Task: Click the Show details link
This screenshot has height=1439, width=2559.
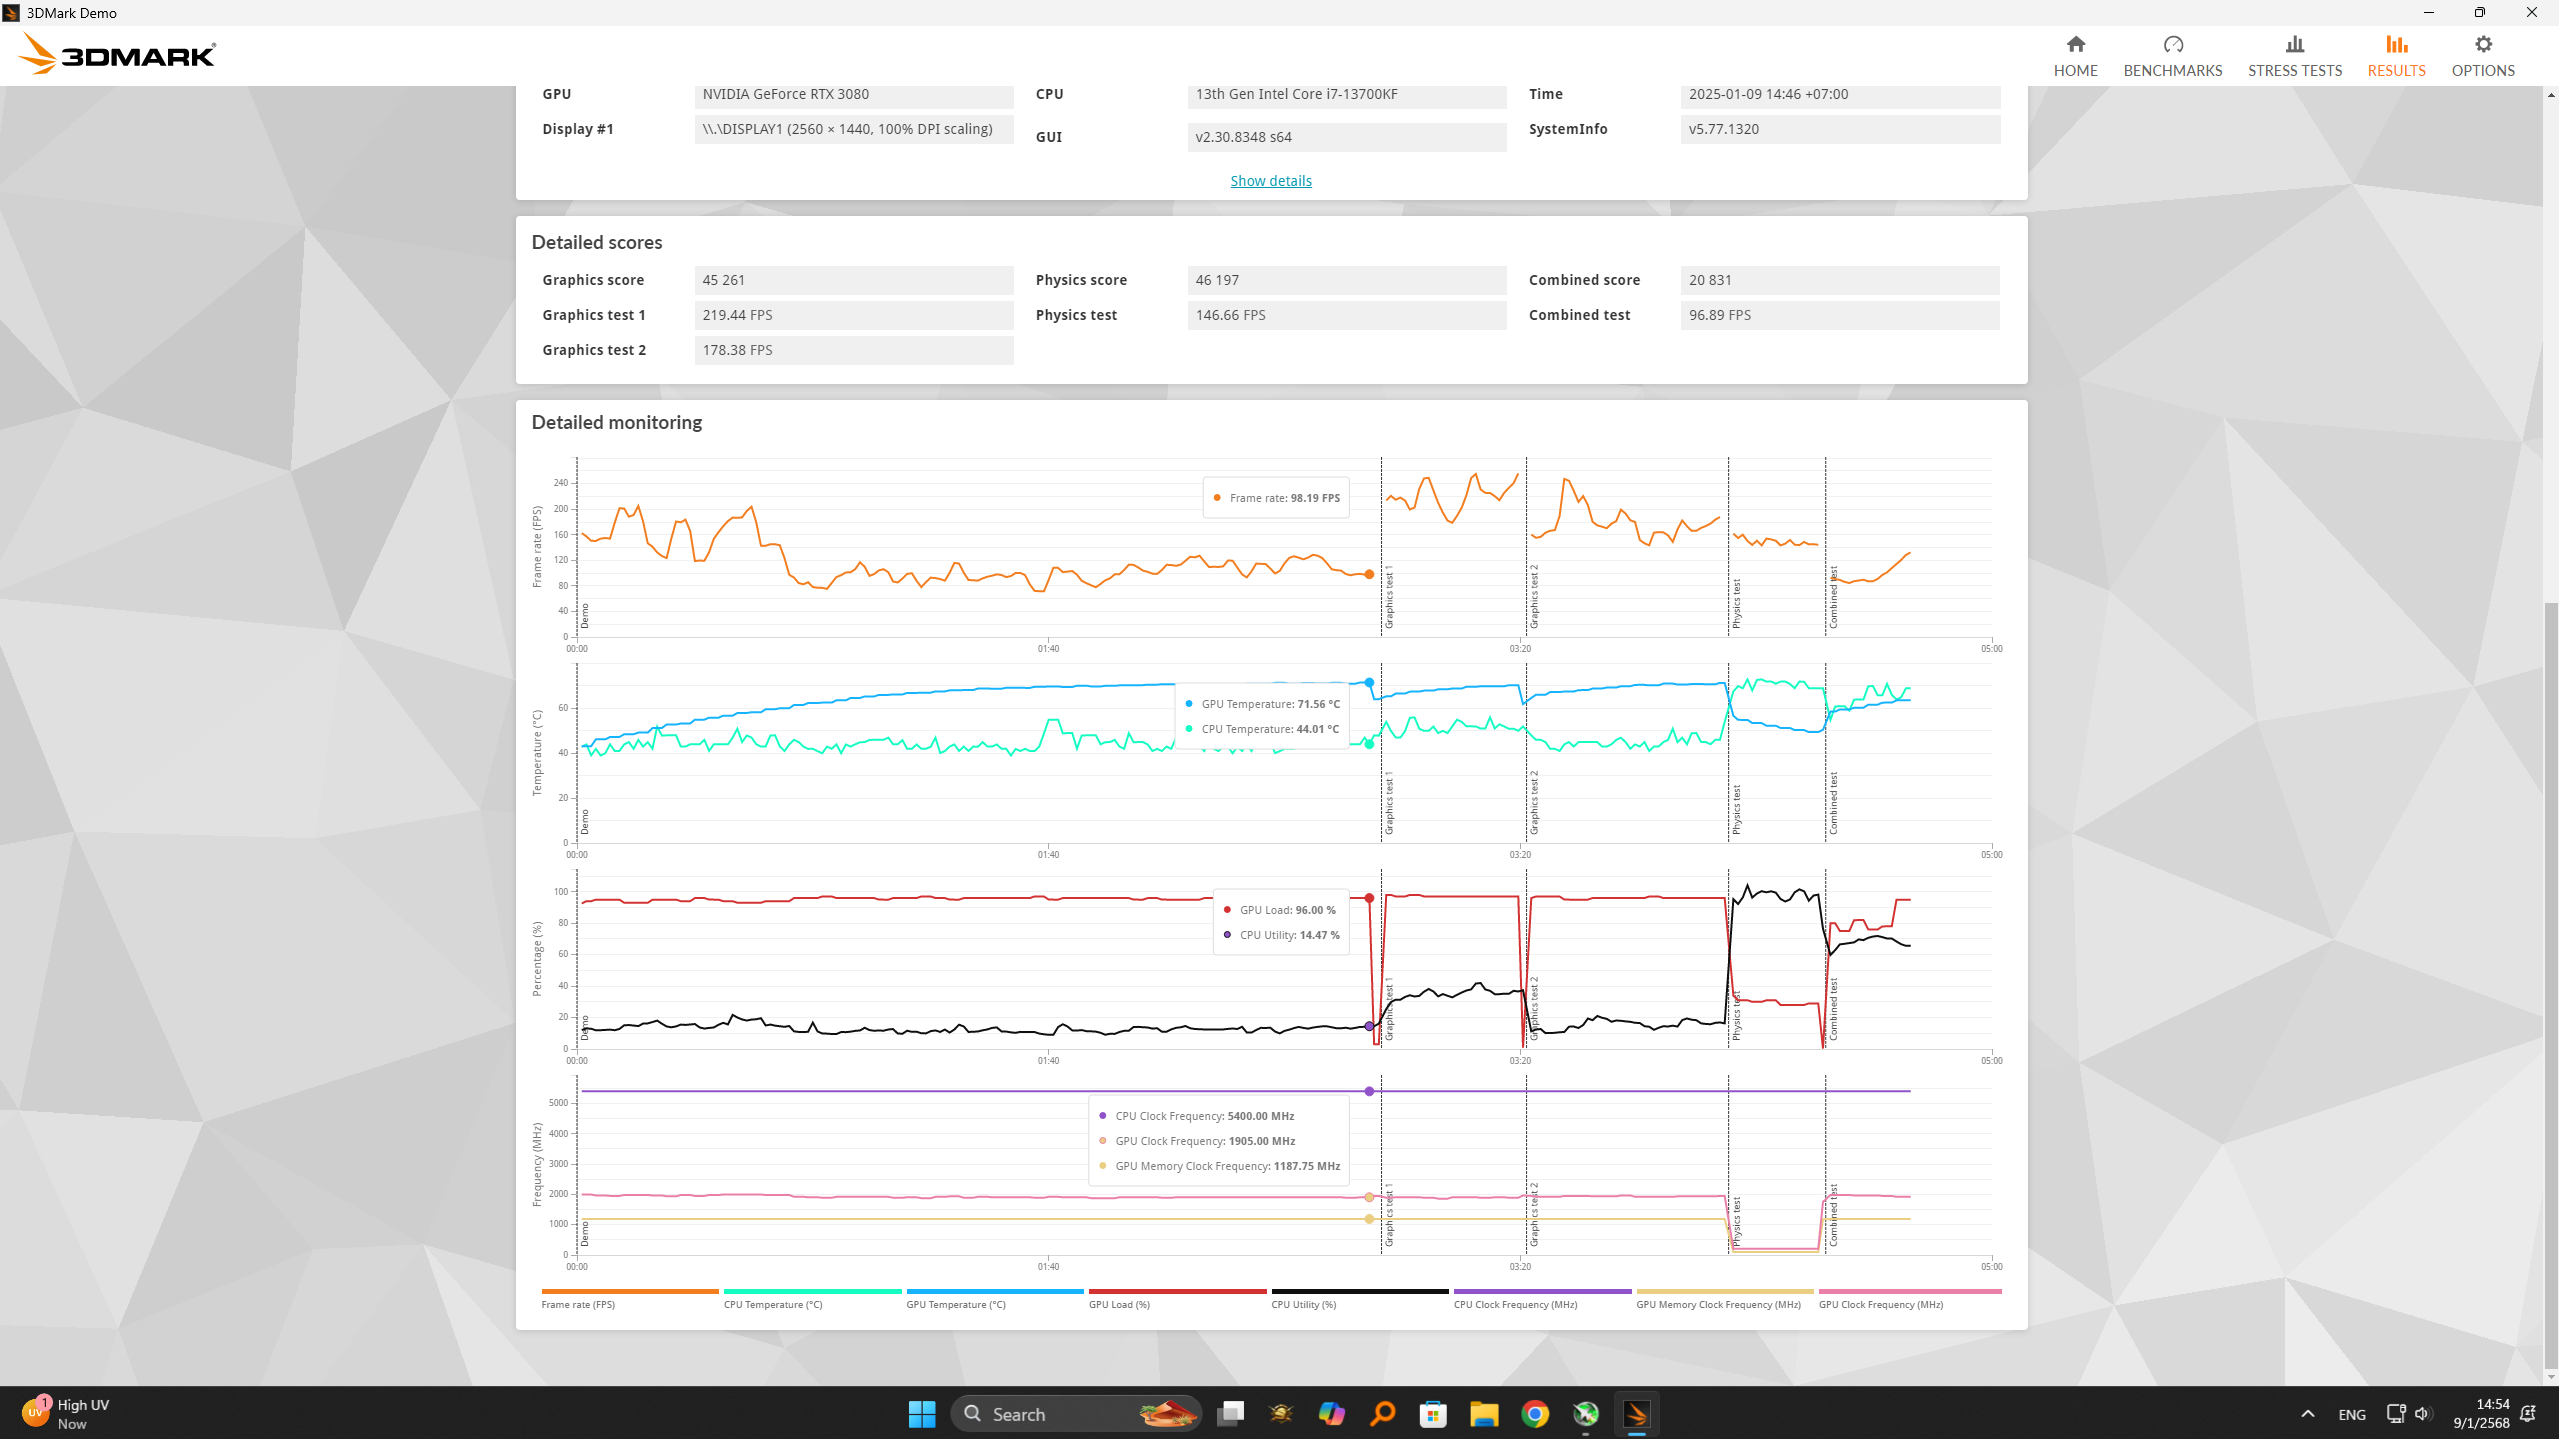Action: coord(1270,181)
